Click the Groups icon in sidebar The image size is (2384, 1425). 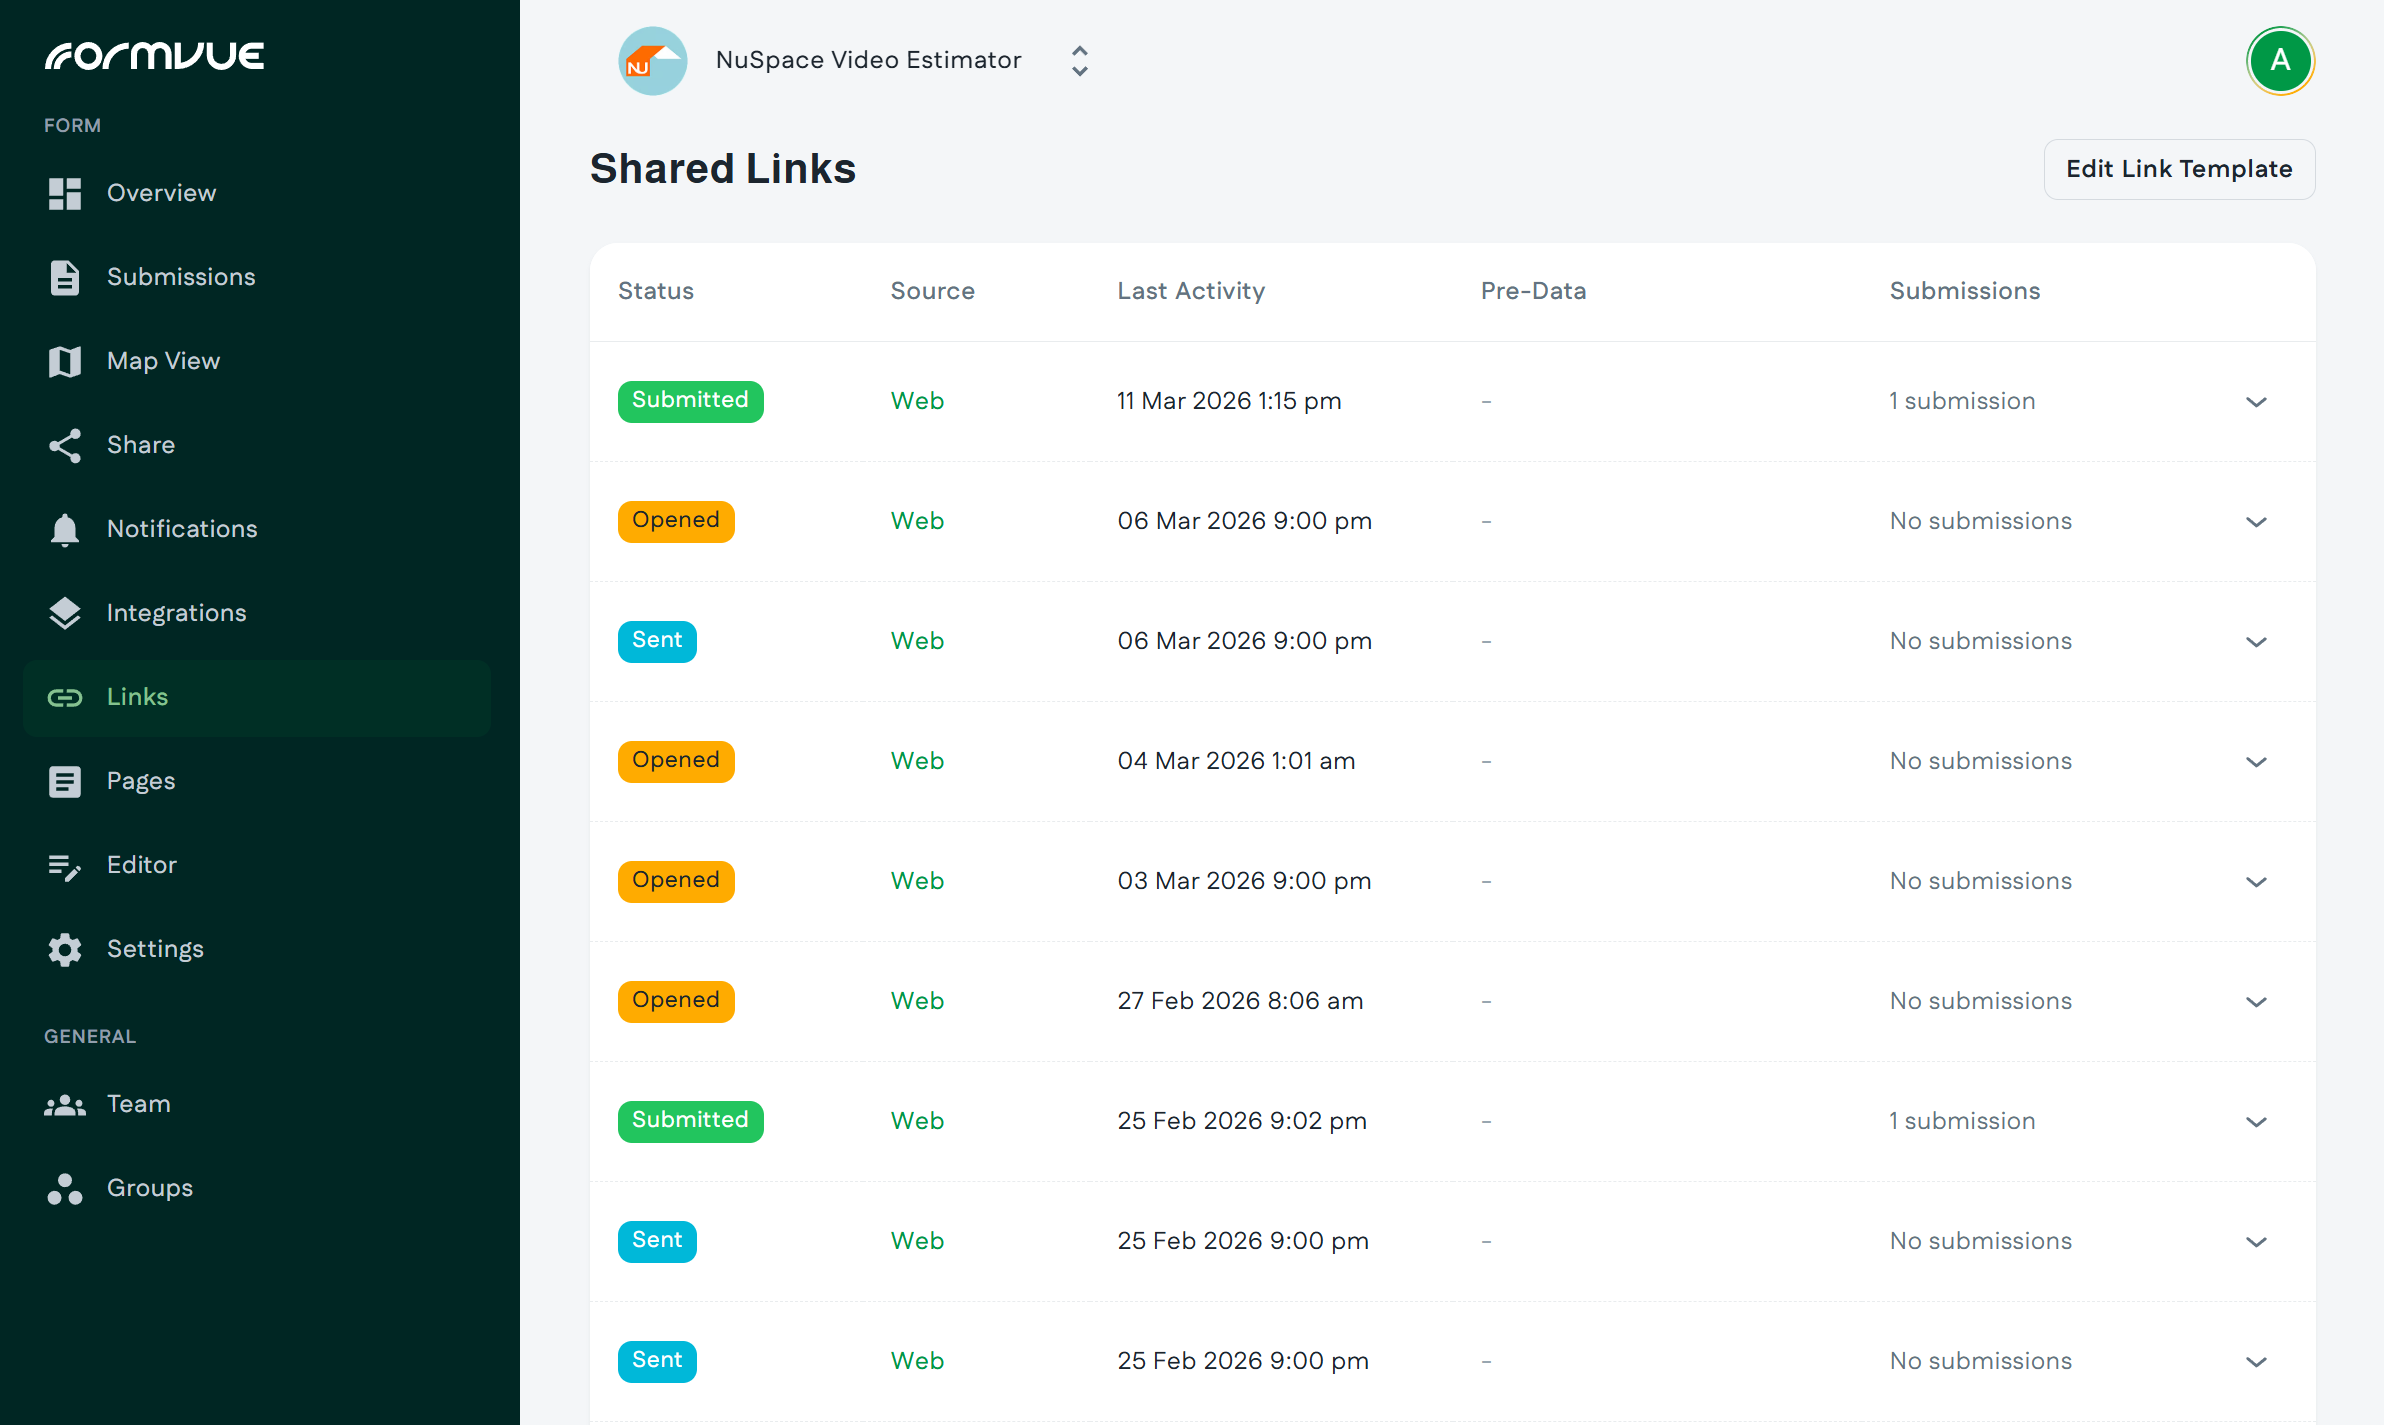coord(65,1188)
